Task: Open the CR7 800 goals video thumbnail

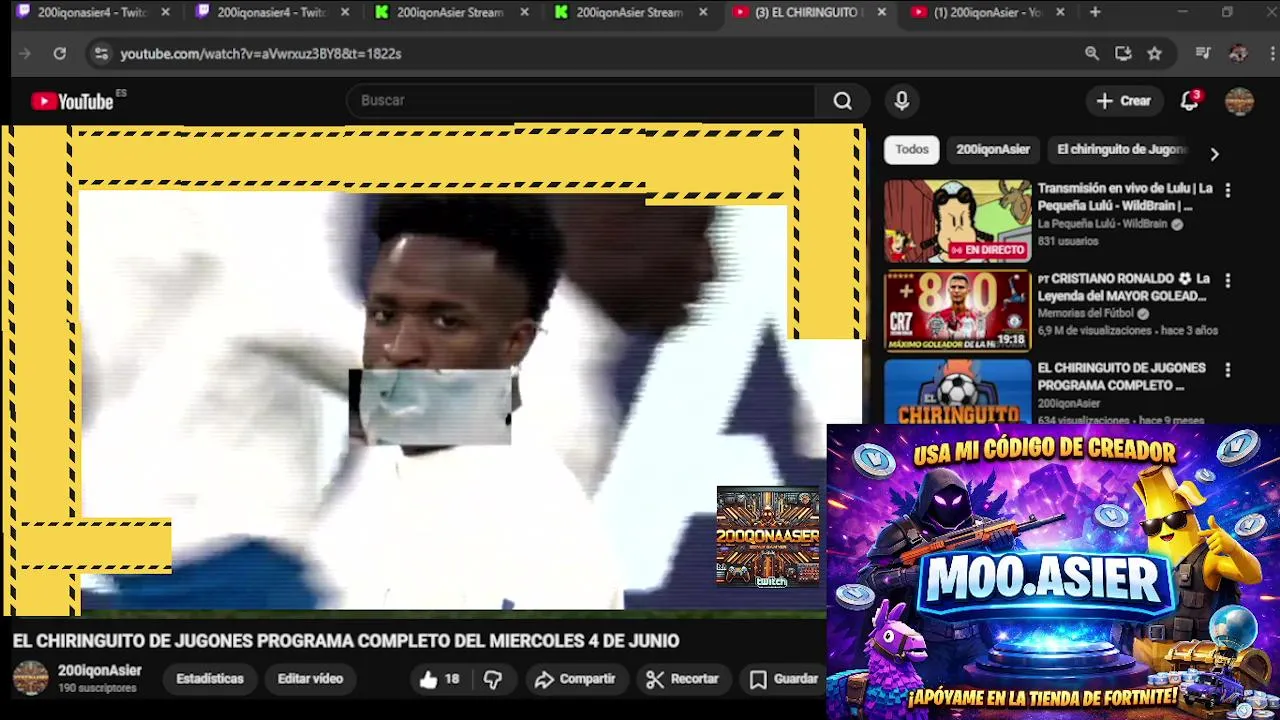Action: (x=957, y=311)
